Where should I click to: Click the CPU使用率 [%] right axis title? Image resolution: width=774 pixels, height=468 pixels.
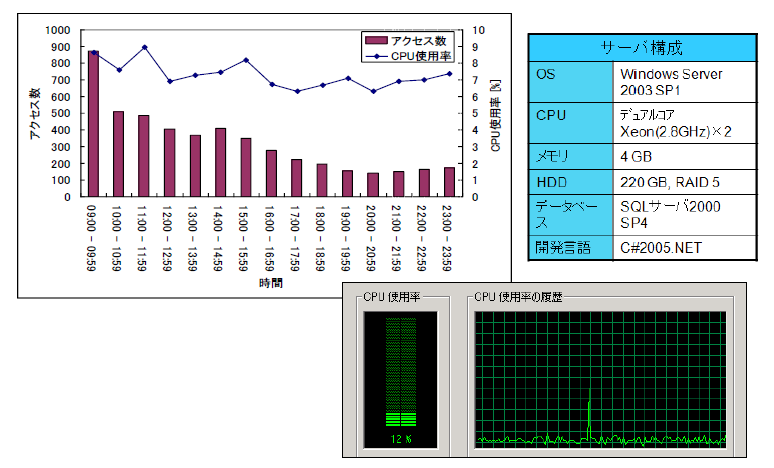pos(496,116)
